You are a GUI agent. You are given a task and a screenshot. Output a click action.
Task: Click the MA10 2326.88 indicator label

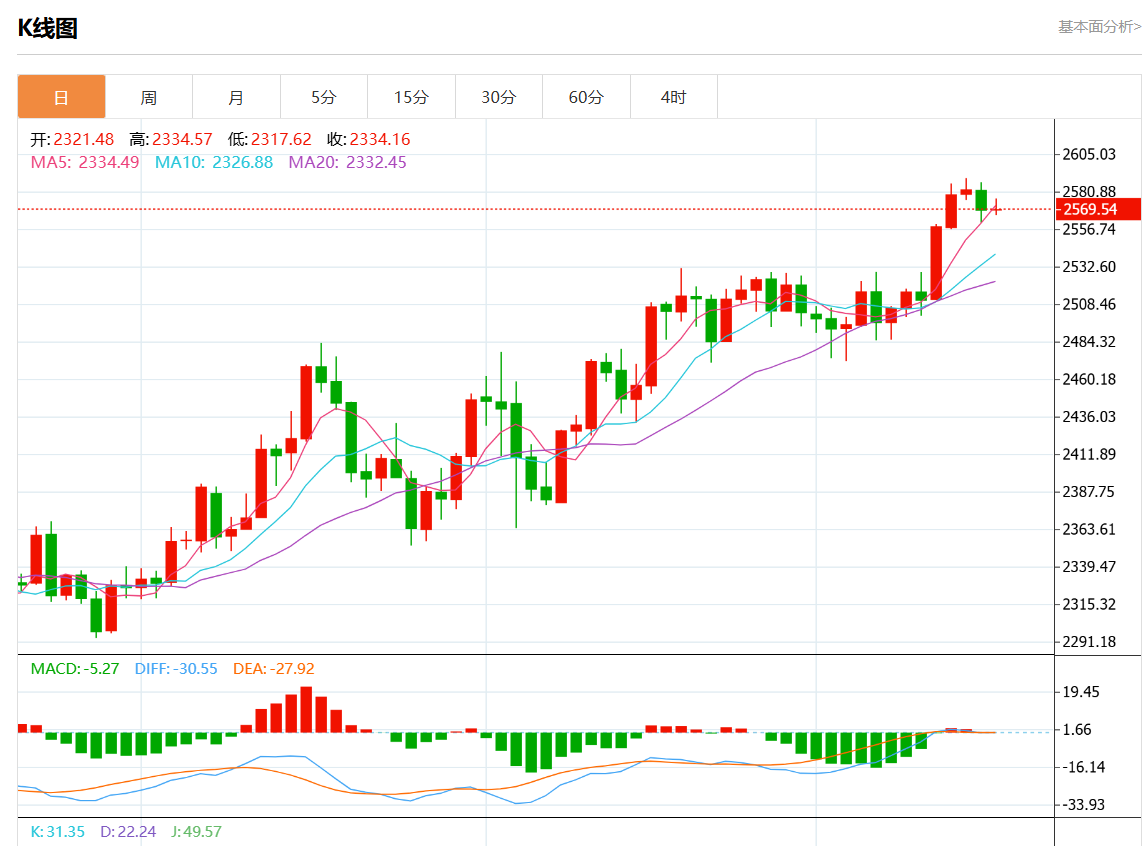point(214,162)
